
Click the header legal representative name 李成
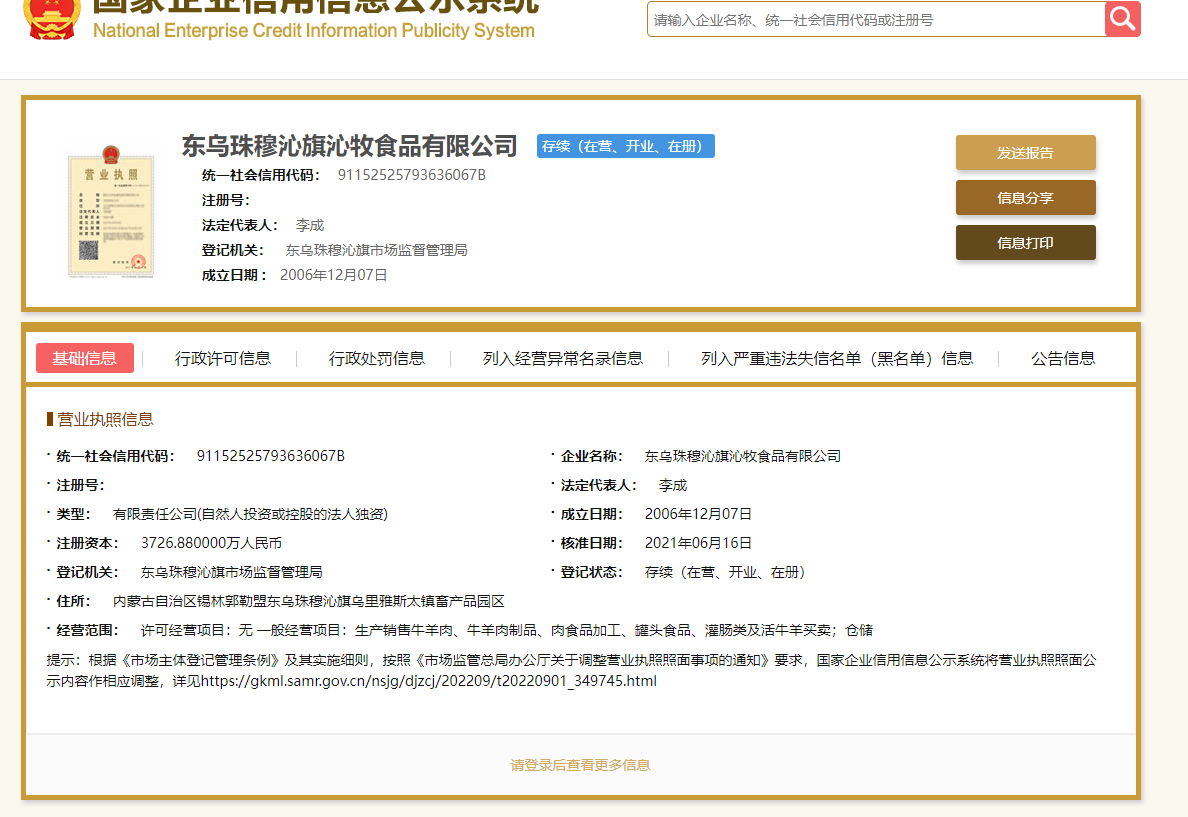click(x=310, y=225)
